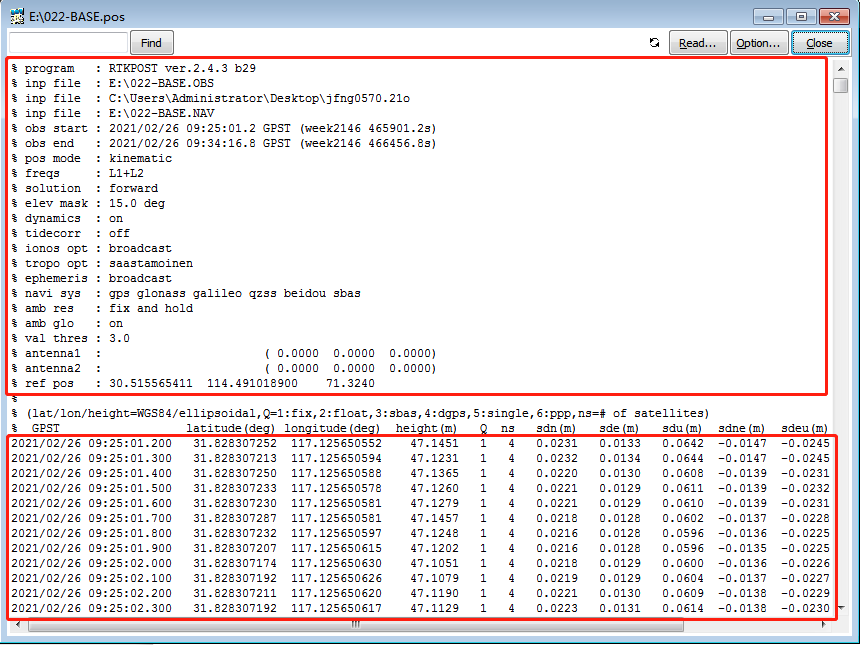Open the Option... settings
Screen dimensions: 860x645
coord(759,43)
